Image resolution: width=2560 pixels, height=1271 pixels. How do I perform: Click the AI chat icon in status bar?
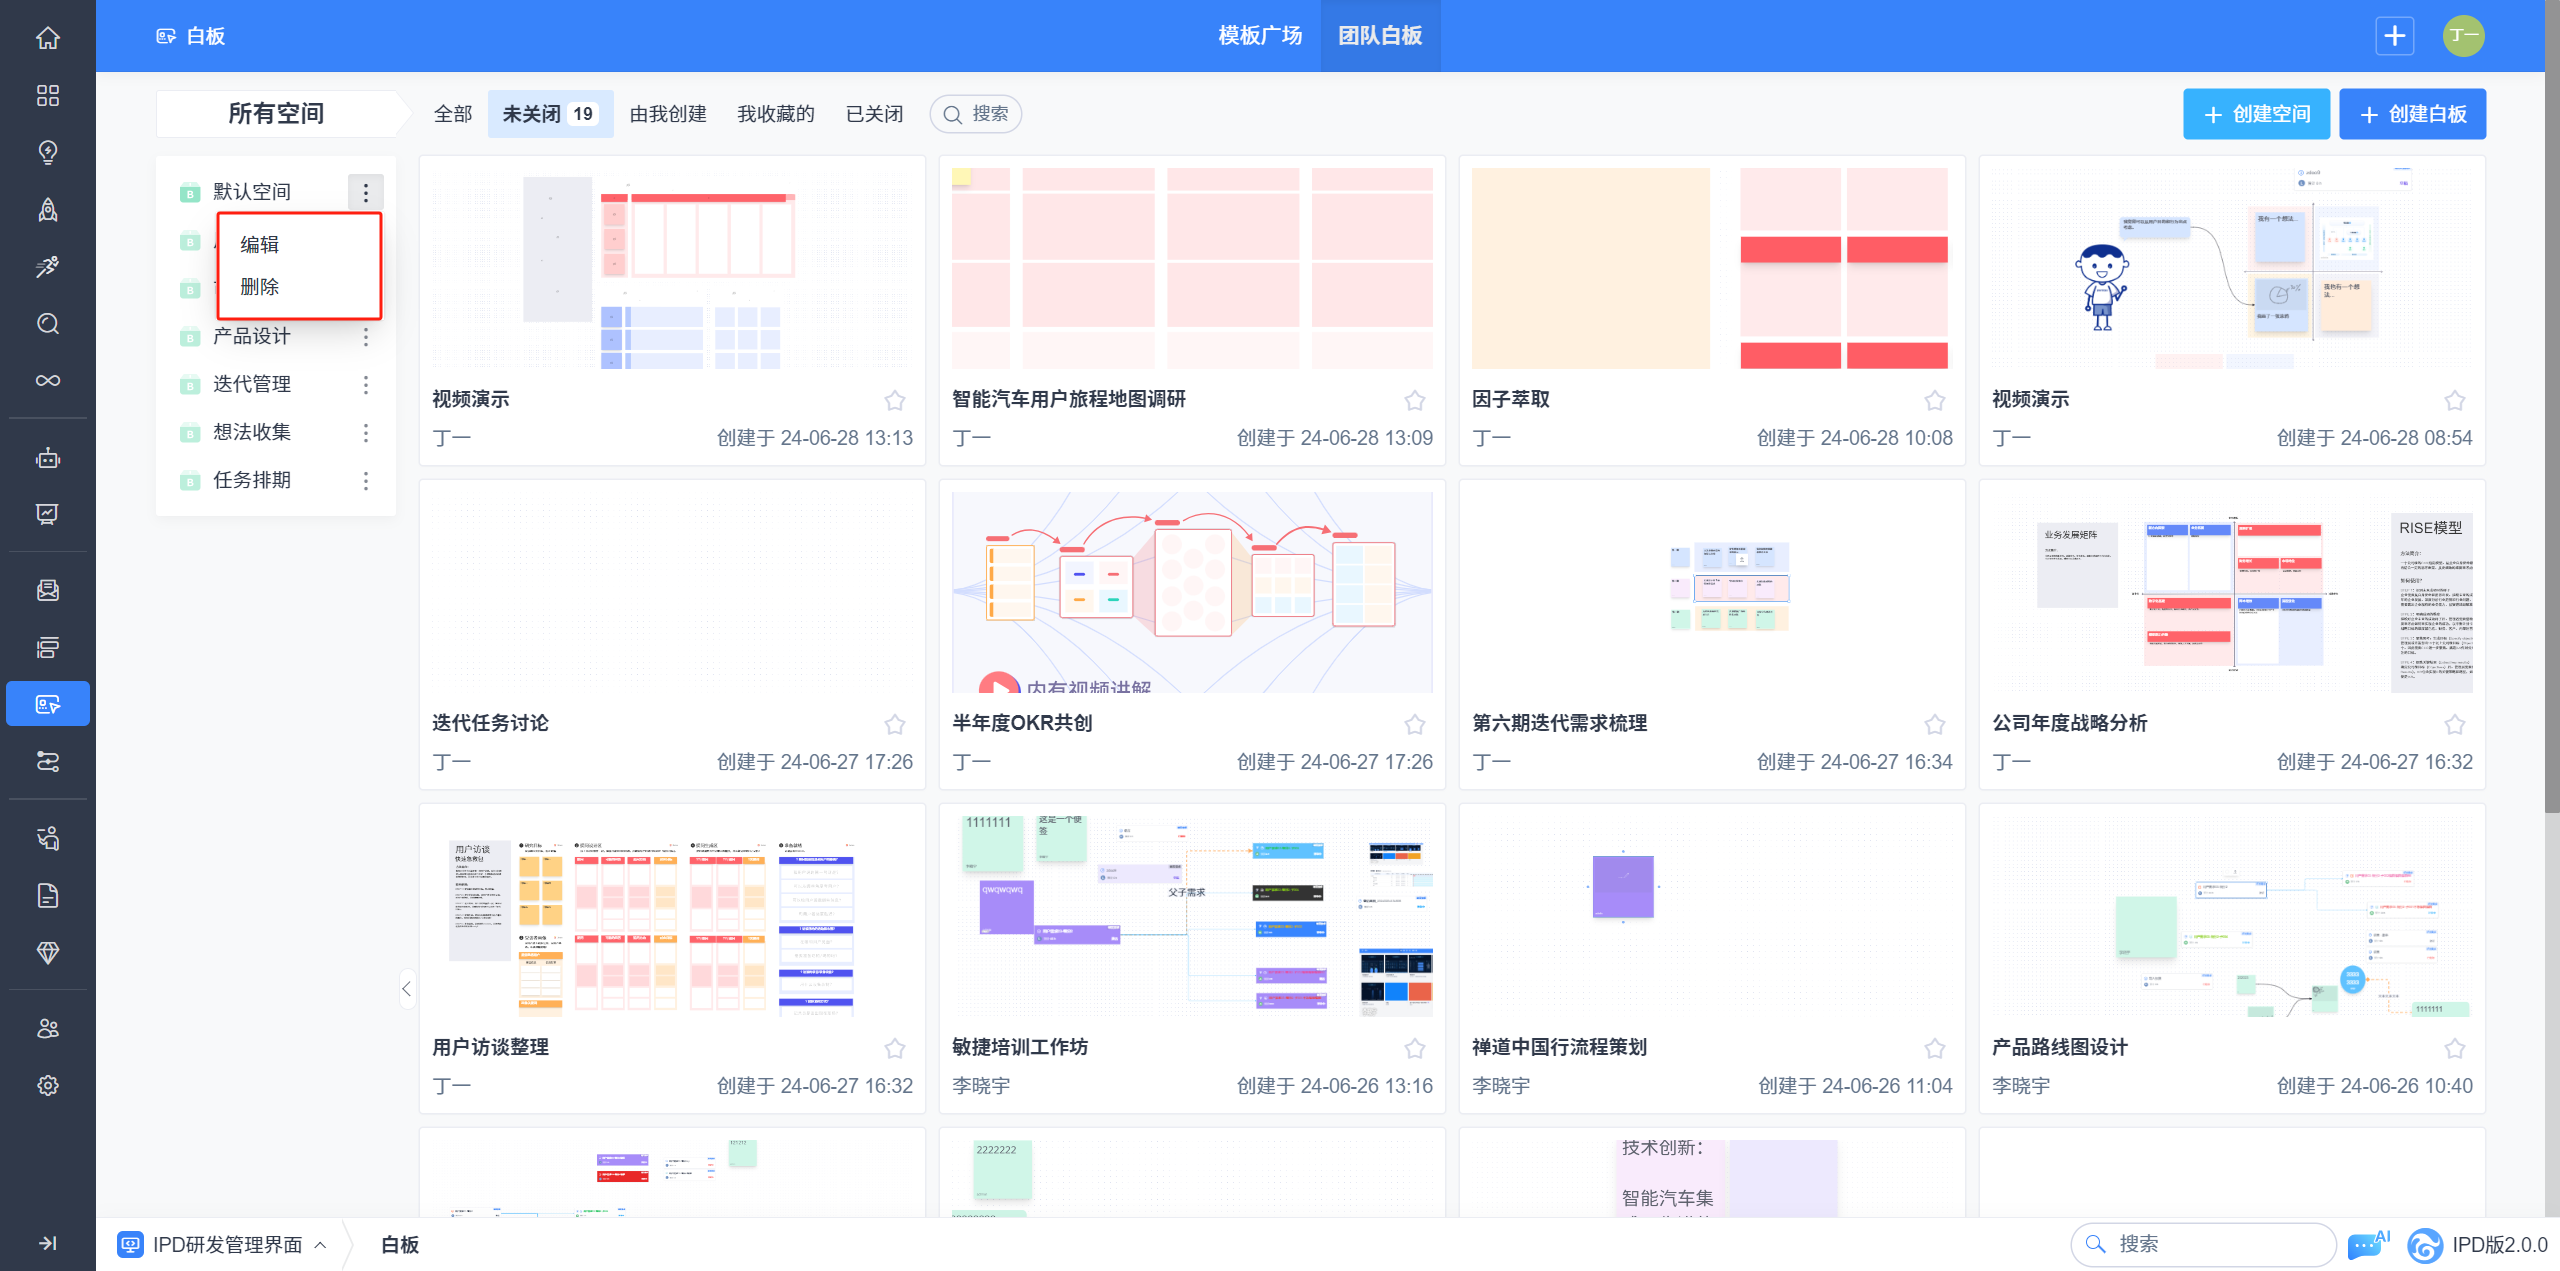pyautogui.click(x=2367, y=1244)
